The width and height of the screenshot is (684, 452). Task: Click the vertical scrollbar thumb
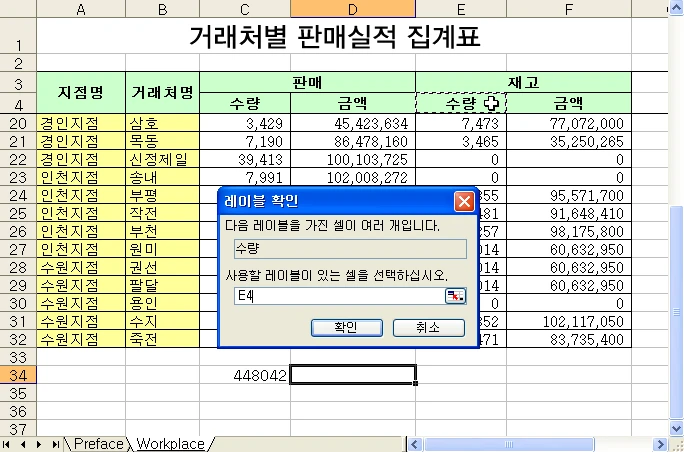pyautogui.click(x=676, y=312)
